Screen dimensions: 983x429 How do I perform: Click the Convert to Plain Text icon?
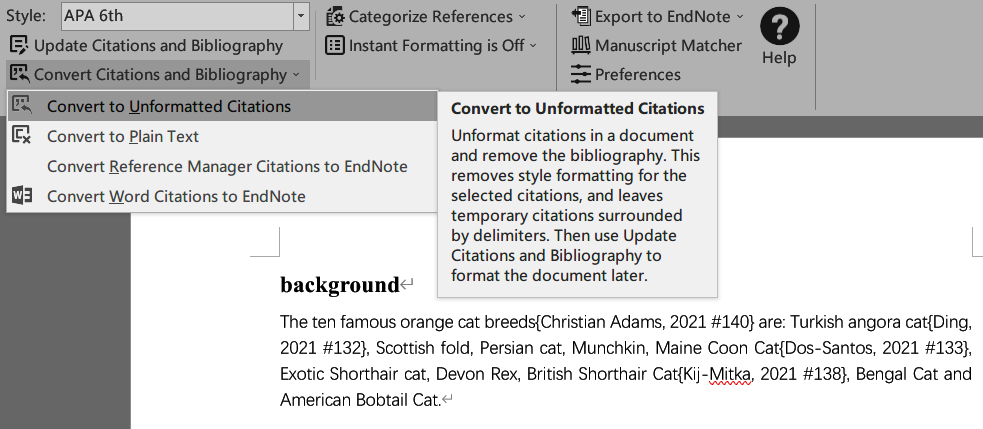(x=22, y=135)
